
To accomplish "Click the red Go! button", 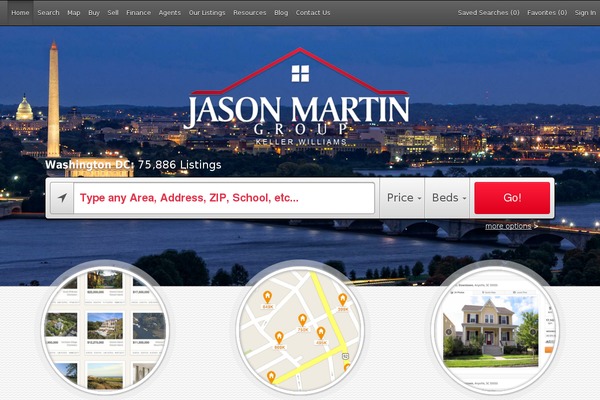I will tap(512, 198).
